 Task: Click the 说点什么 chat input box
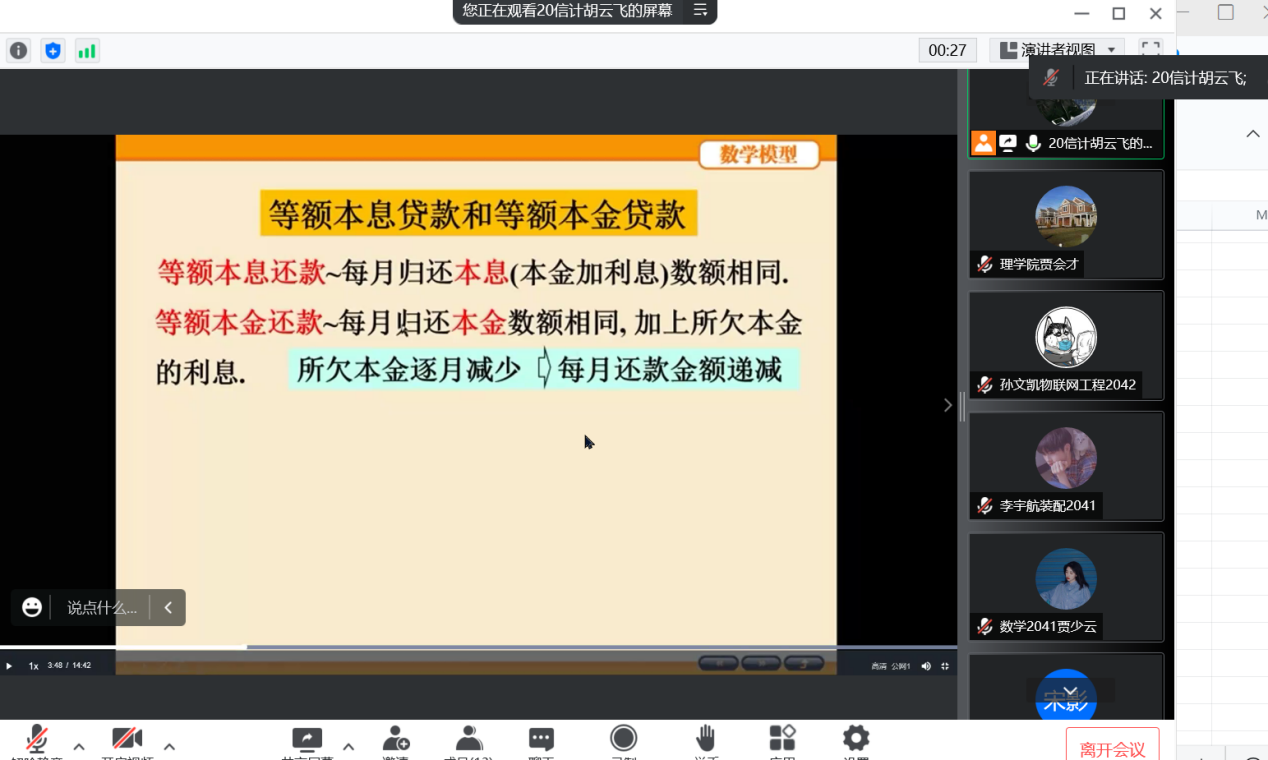click(101, 607)
